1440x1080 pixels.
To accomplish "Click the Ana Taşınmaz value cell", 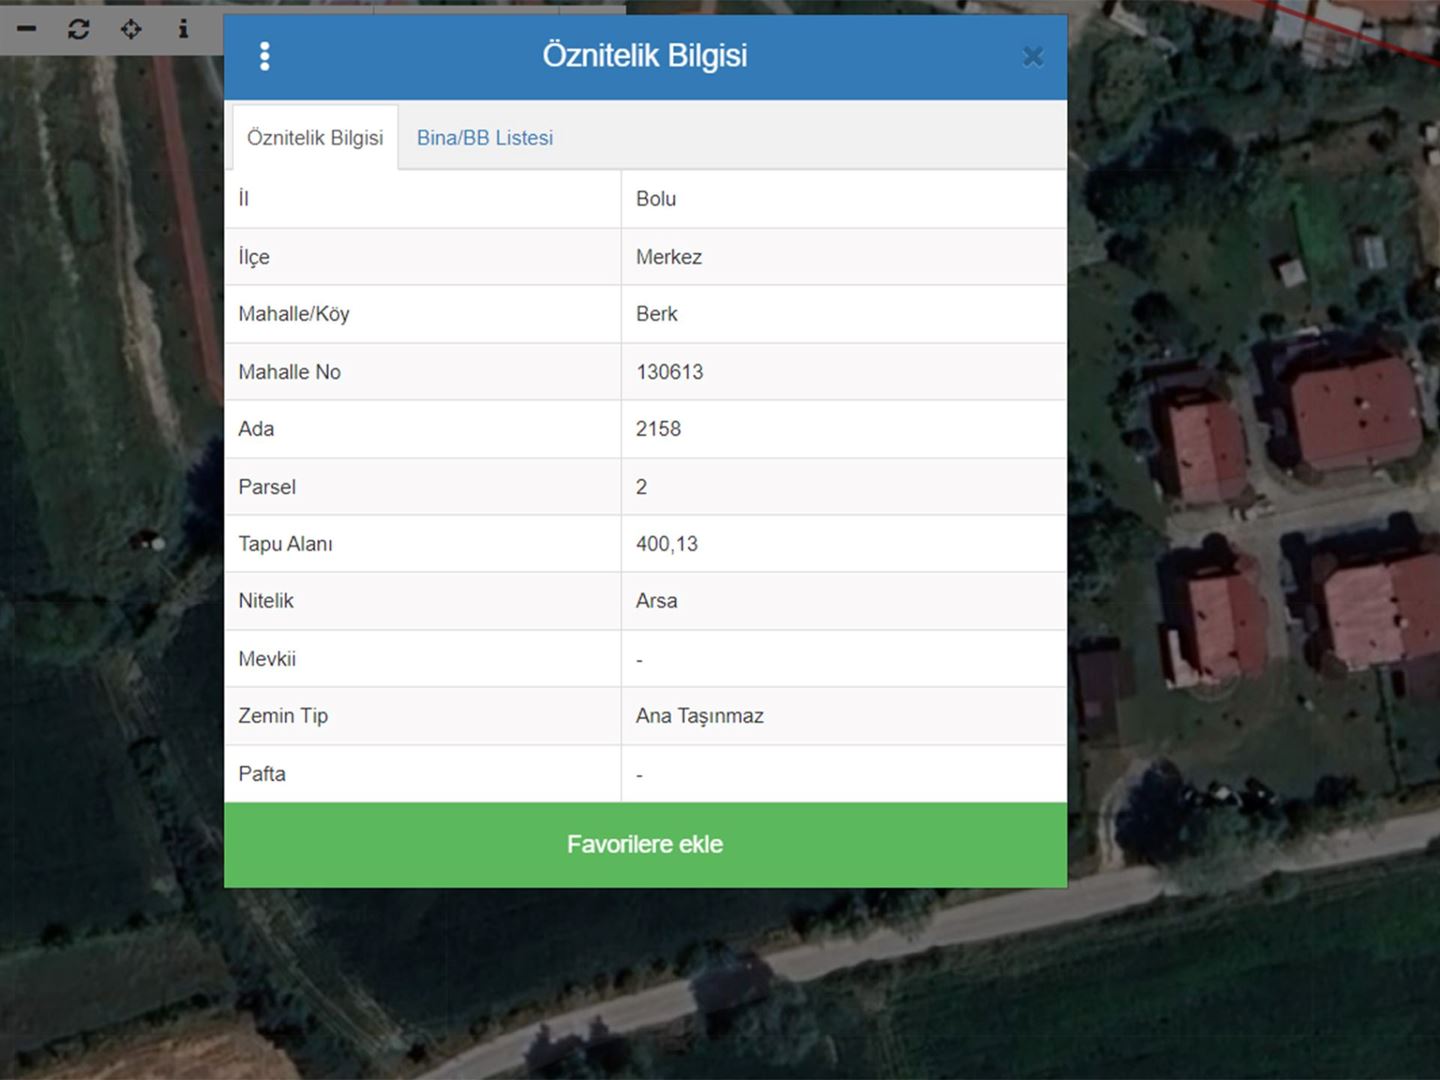I will (x=700, y=716).
